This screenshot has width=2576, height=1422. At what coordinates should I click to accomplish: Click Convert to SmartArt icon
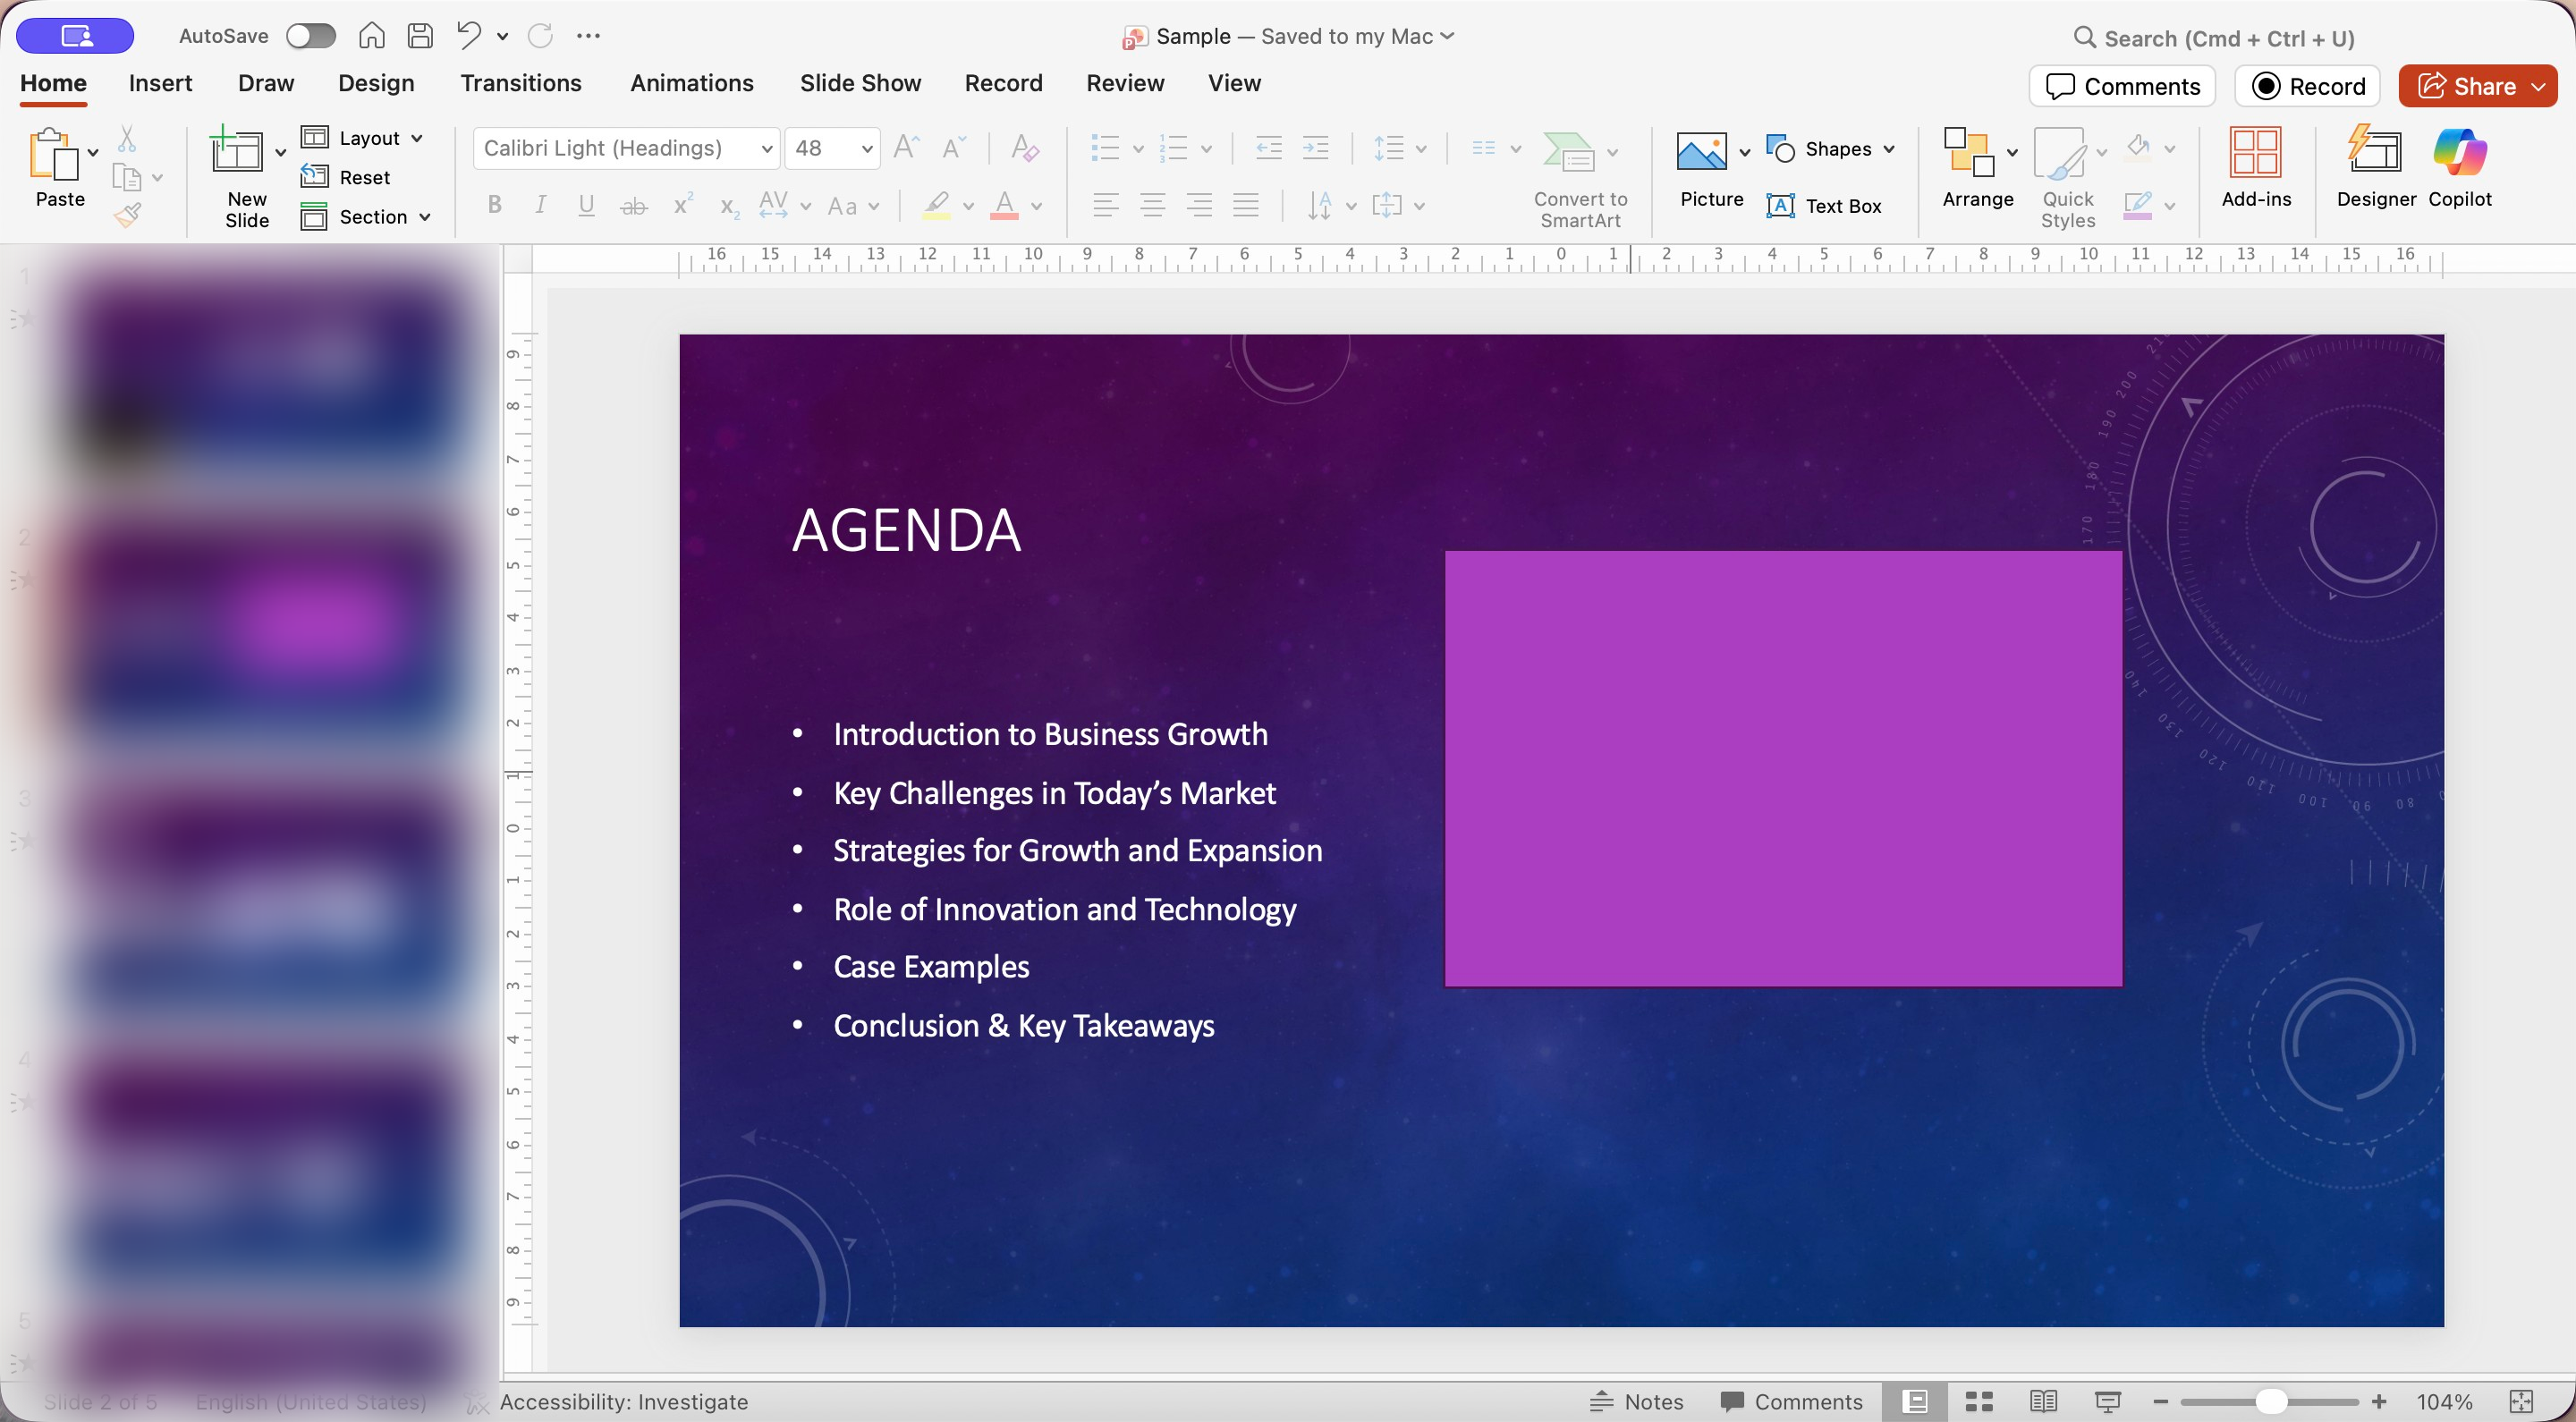pyautogui.click(x=1568, y=153)
